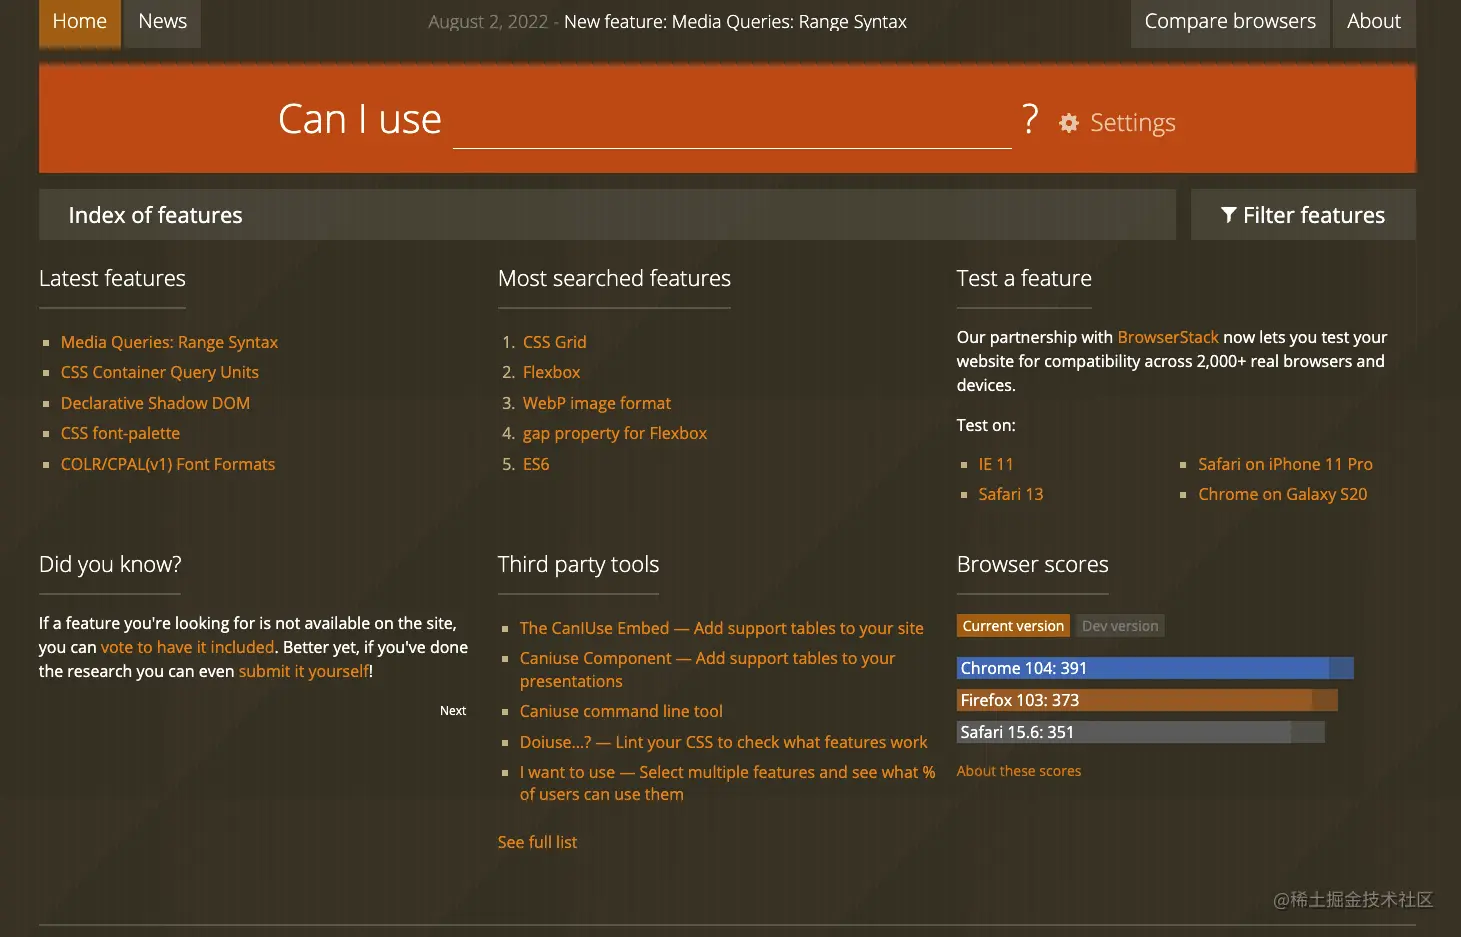Viewport: 1461px width, 937px height.
Task: Open the About page
Action: [x=1374, y=22]
